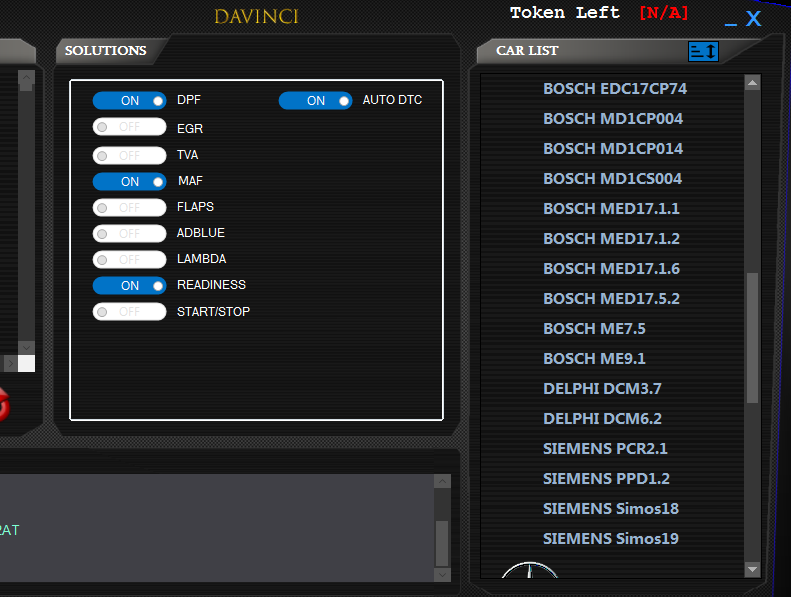
Task: Enable the FLAPS switch
Action: (130, 207)
